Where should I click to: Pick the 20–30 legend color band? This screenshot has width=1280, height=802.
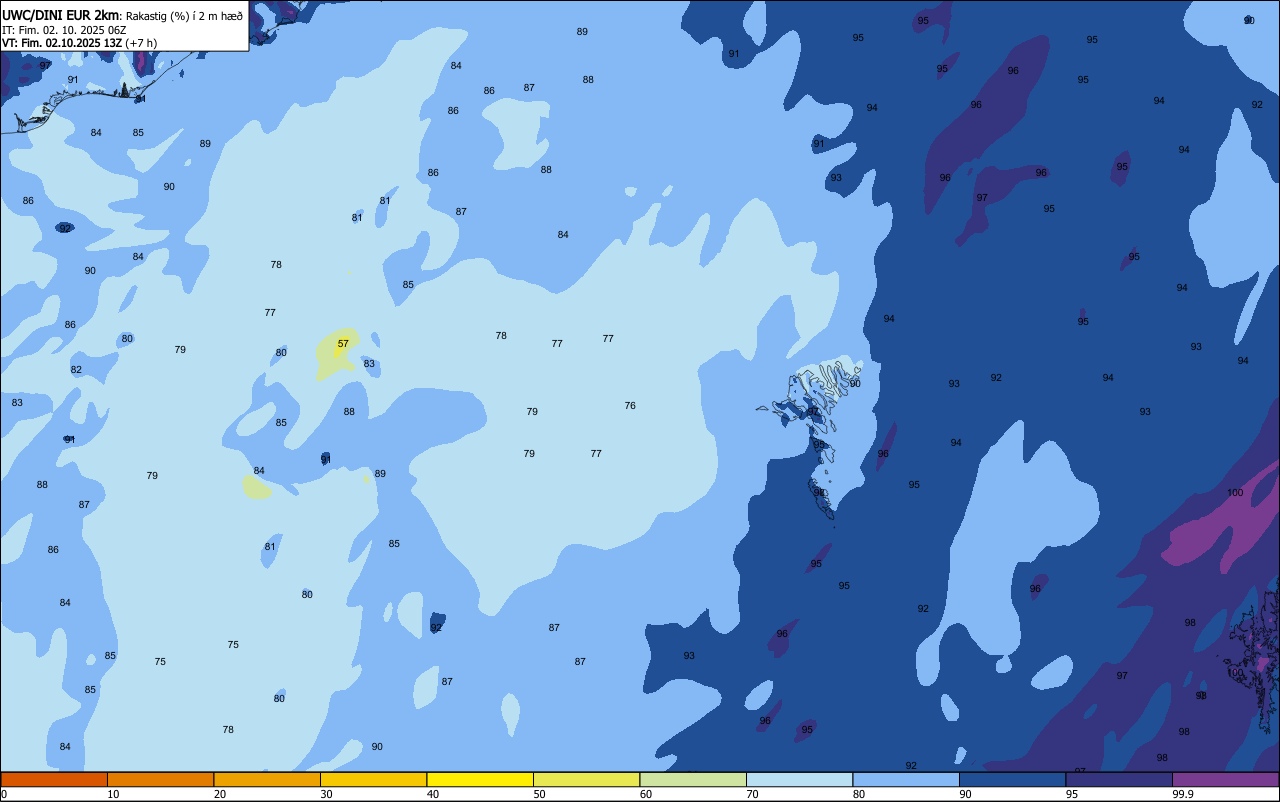tap(267, 779)
